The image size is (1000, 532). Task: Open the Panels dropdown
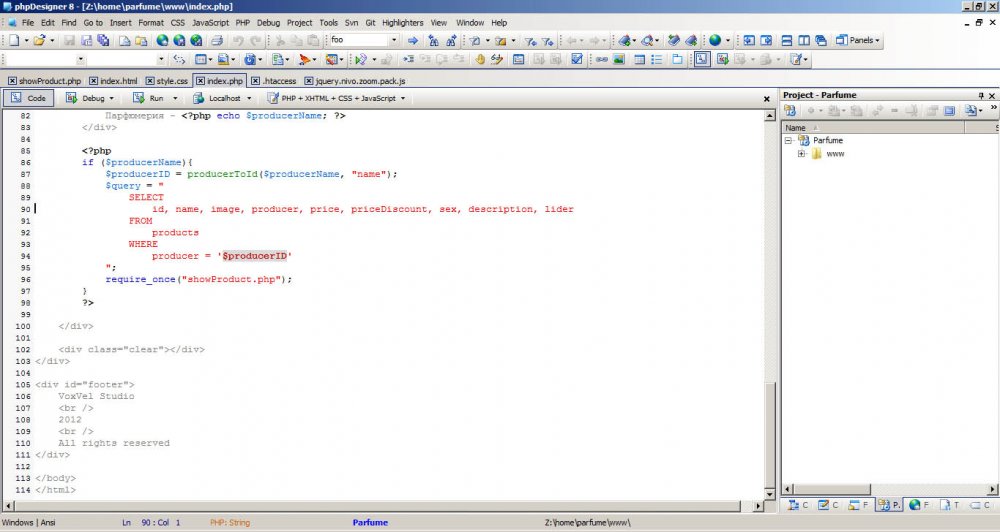[858, 40]
